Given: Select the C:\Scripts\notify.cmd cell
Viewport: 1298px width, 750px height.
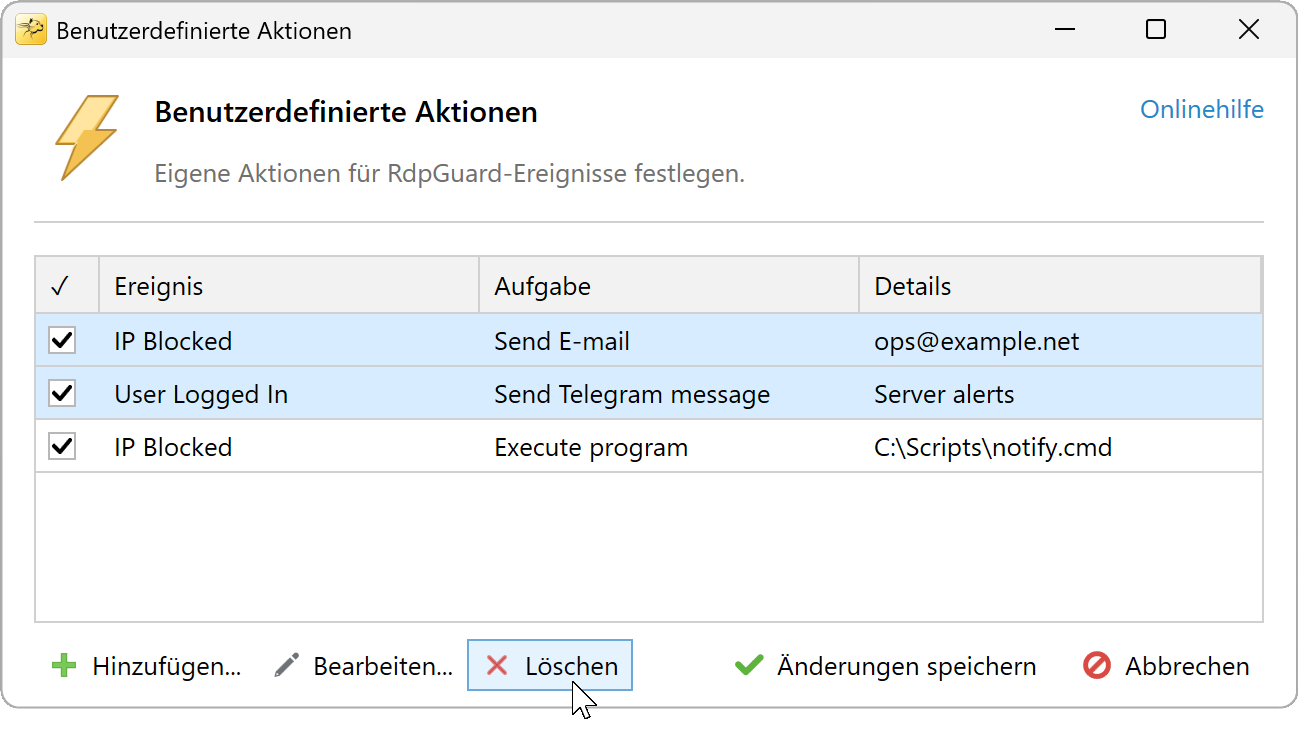Looking at the screenshot, I should (1060, 447).
